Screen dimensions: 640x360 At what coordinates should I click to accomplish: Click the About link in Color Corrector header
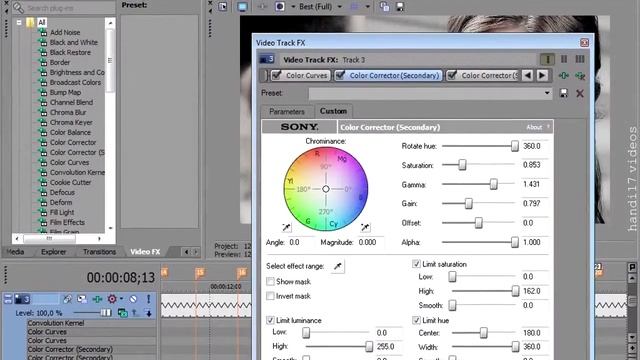[534, 127]
